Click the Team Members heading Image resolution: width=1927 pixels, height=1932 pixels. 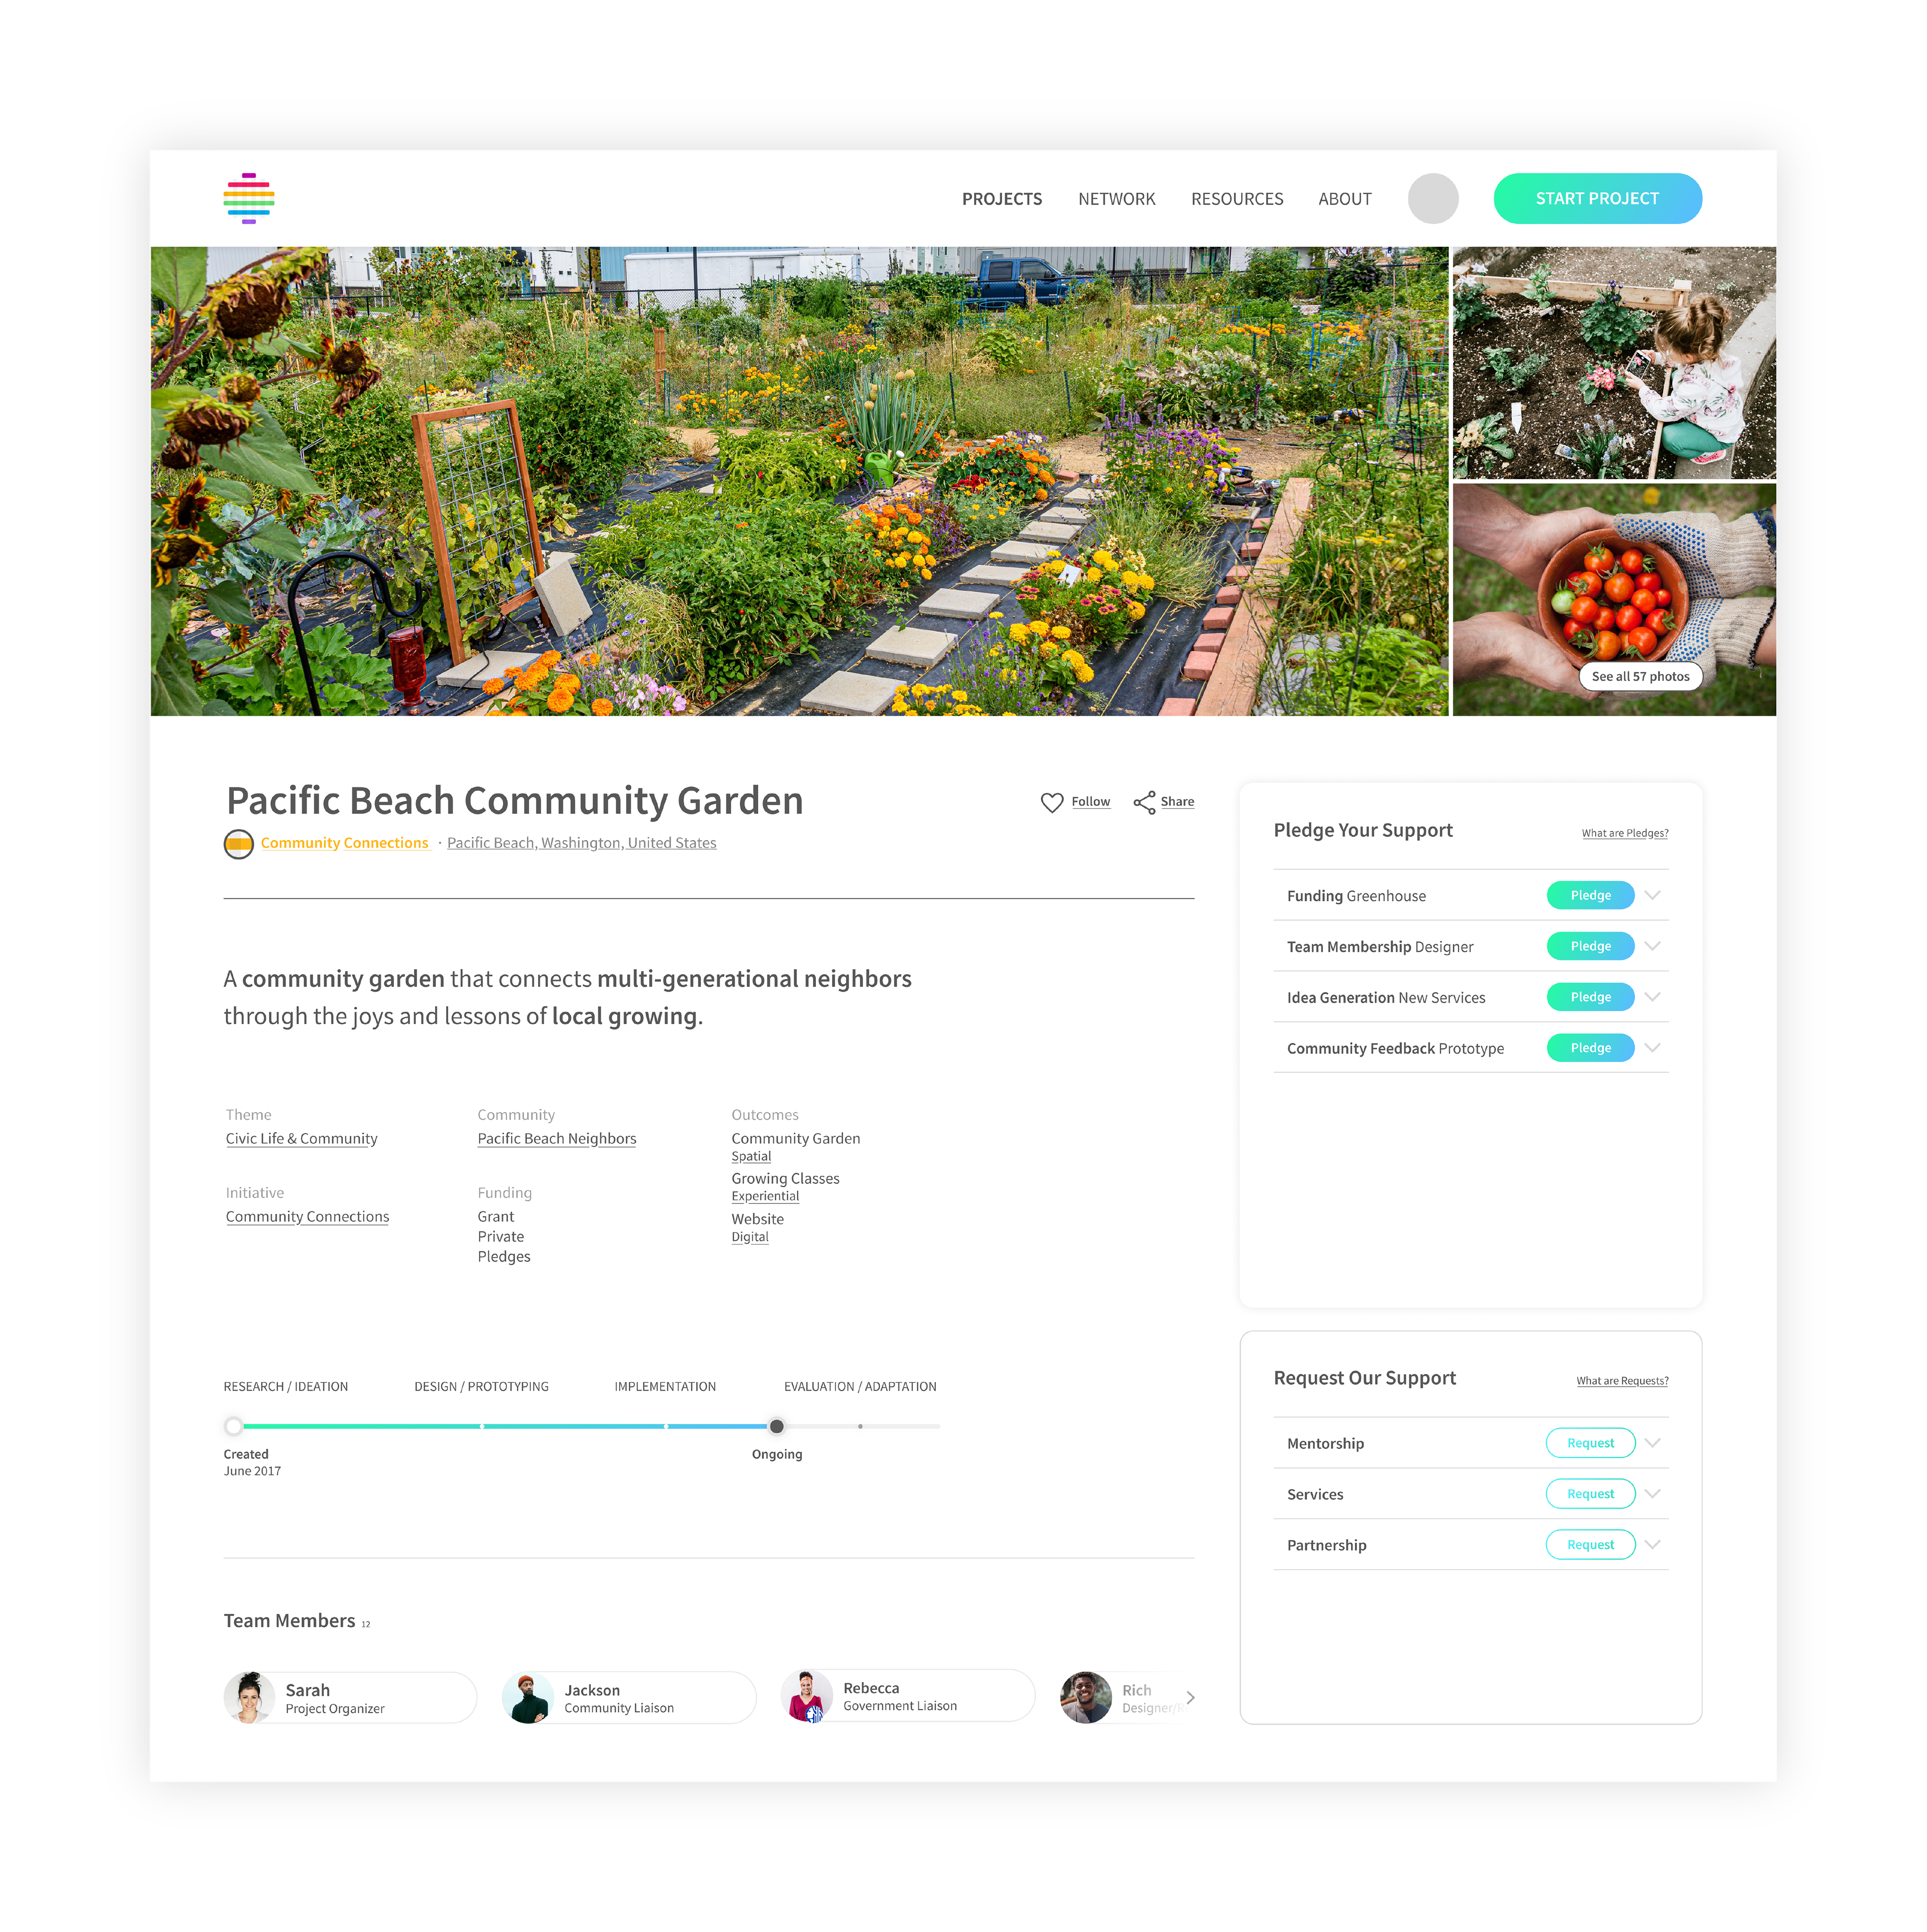(289, 1621)
